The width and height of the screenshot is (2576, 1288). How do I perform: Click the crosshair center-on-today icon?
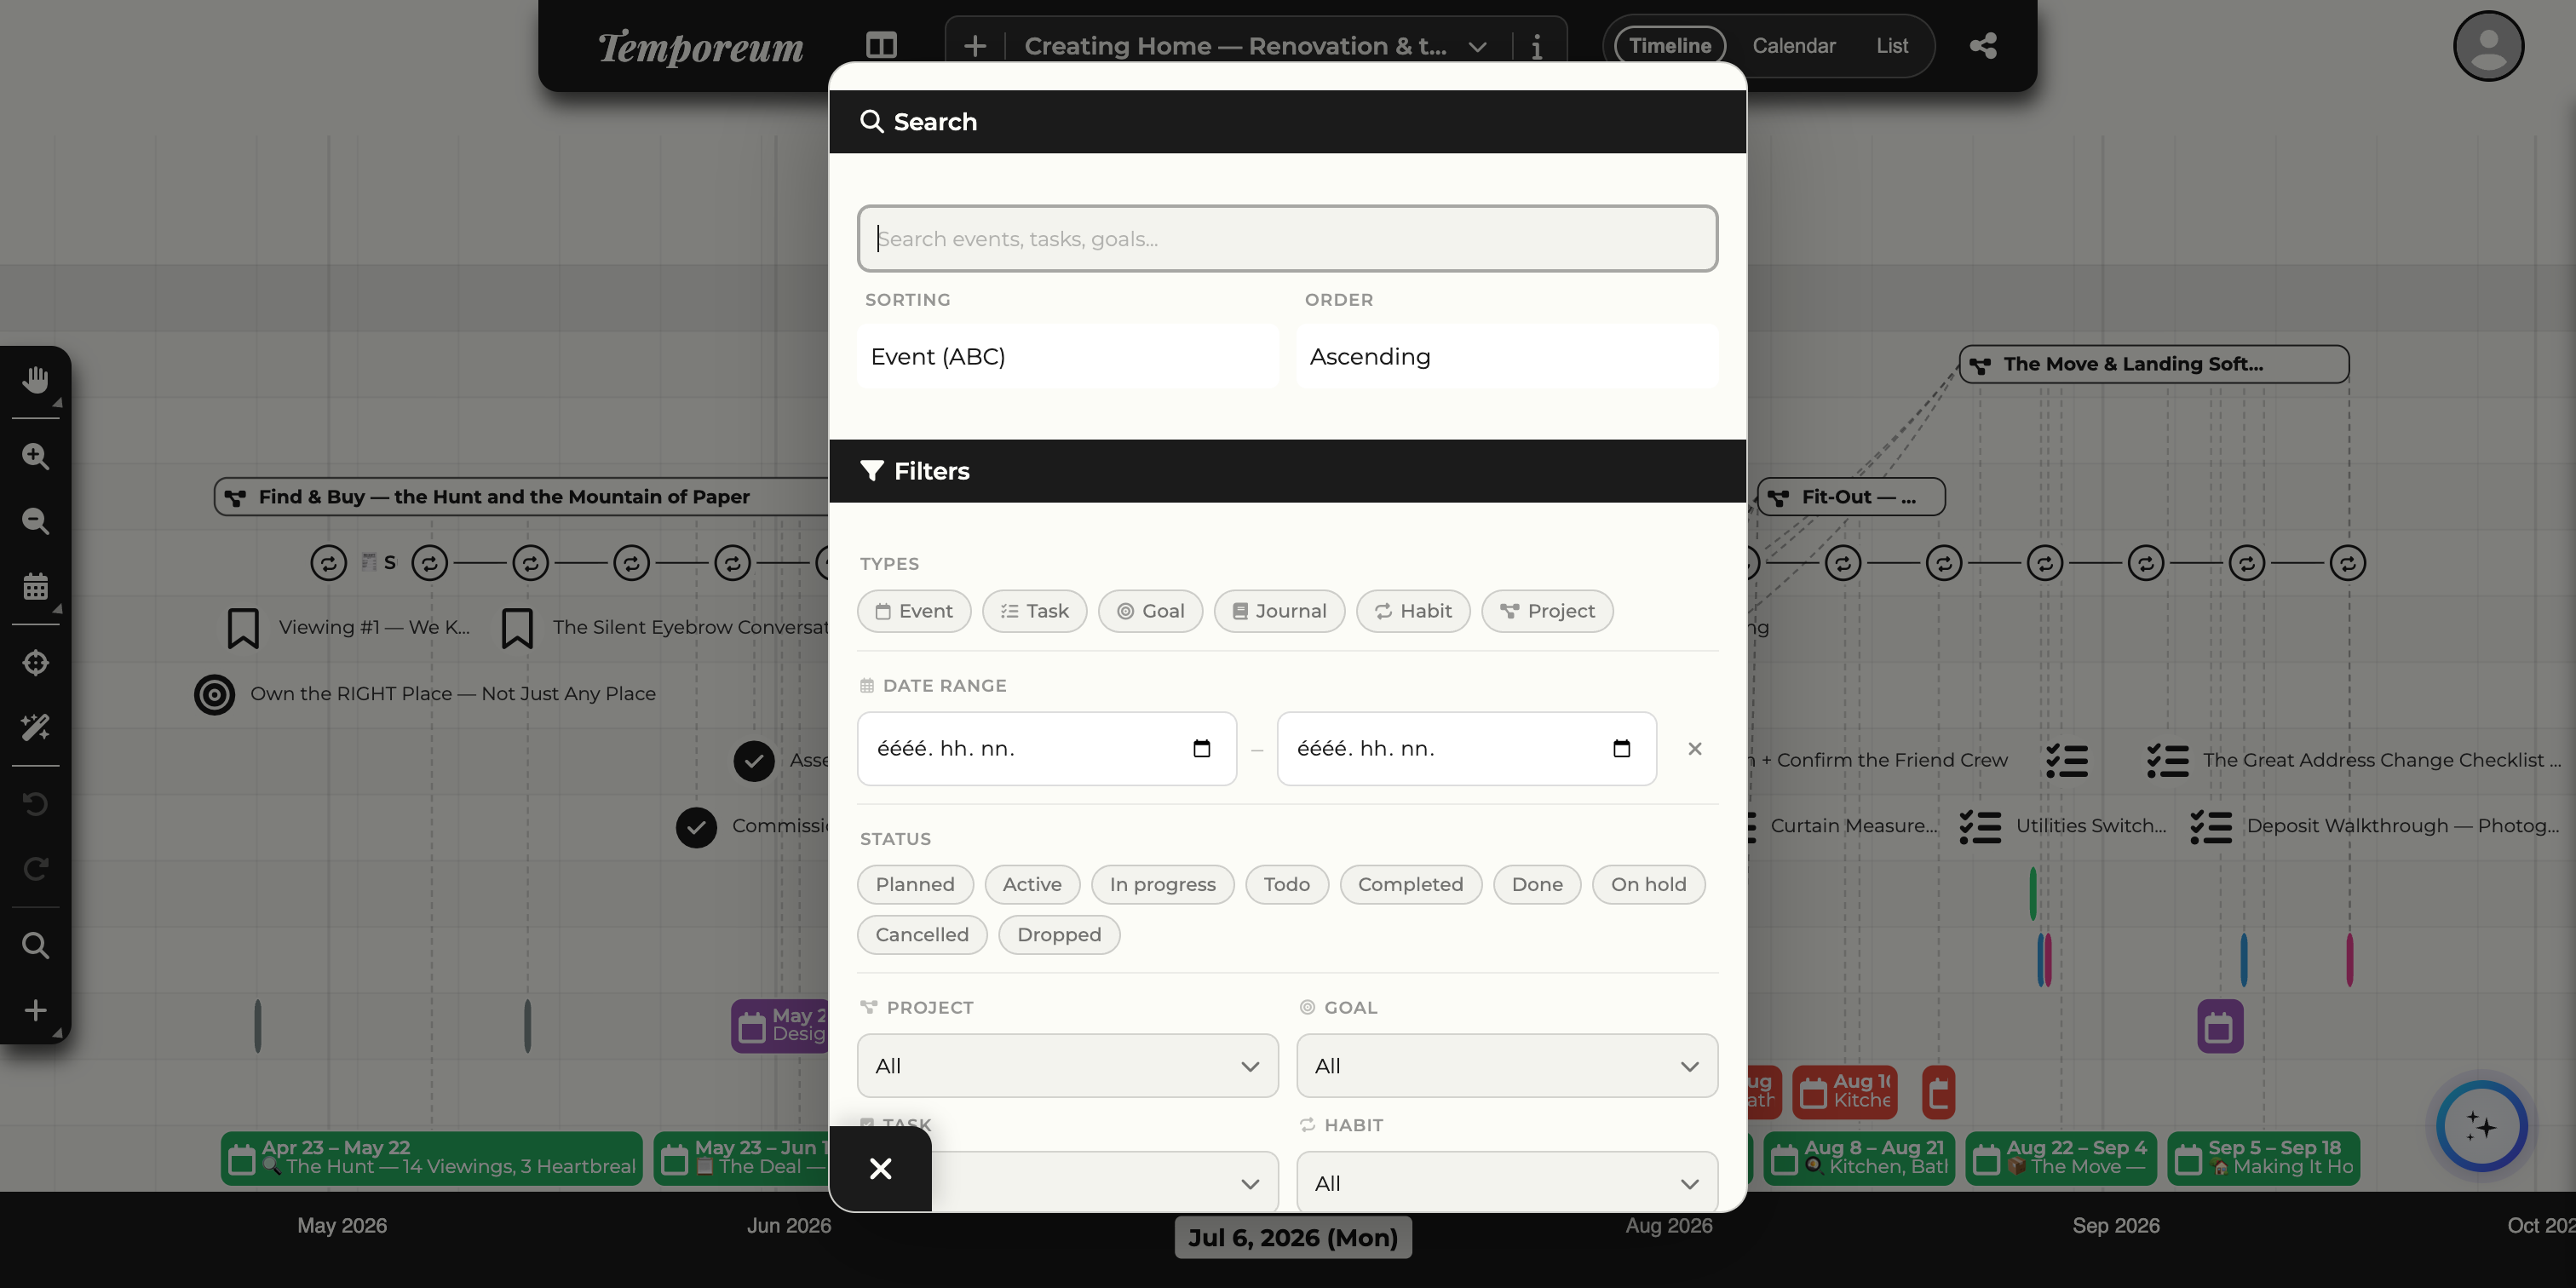click(x=36, y=662)
